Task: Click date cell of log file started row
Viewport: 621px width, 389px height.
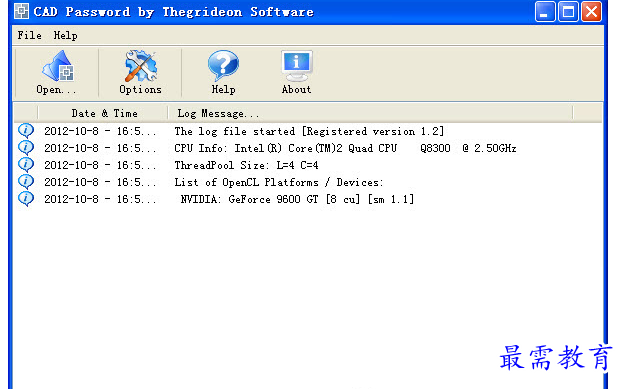Action: (x=100, y=131)
